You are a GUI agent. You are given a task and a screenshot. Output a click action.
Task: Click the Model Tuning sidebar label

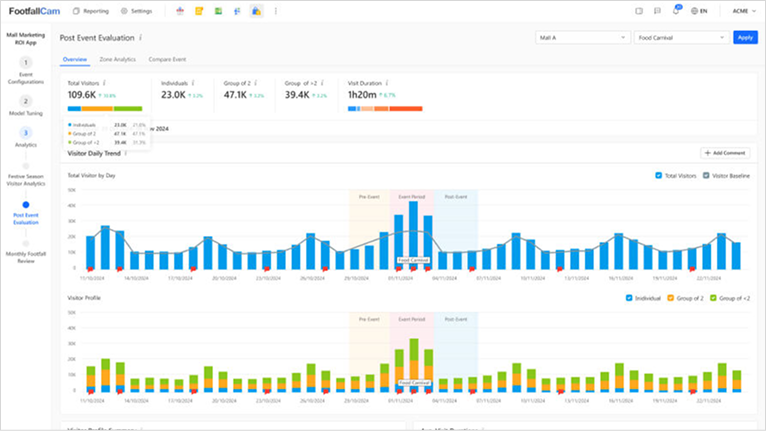pyautogui.click(x=26, y=113)
